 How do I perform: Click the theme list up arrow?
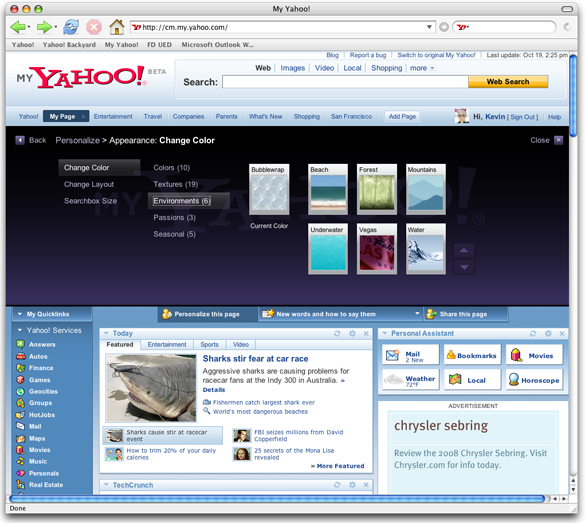tap(464, 250)
